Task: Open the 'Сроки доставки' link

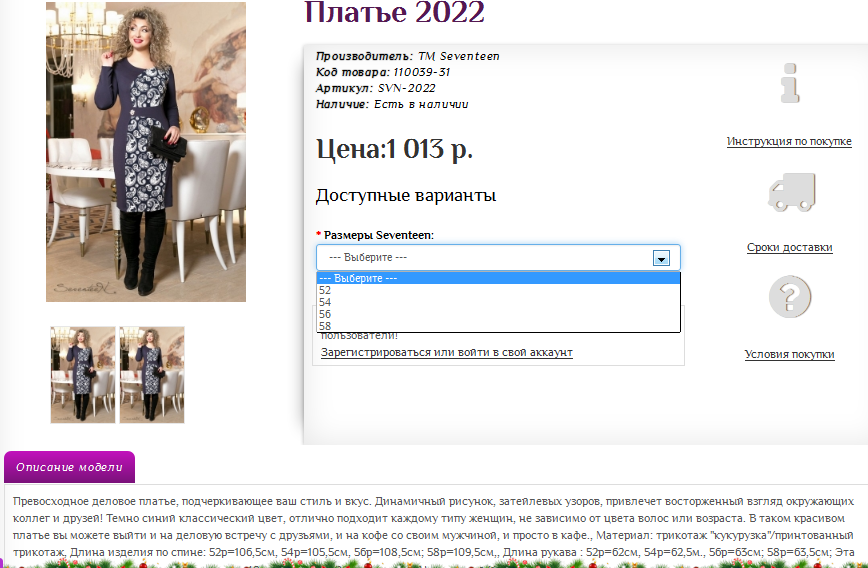Action: pos(789,247)
